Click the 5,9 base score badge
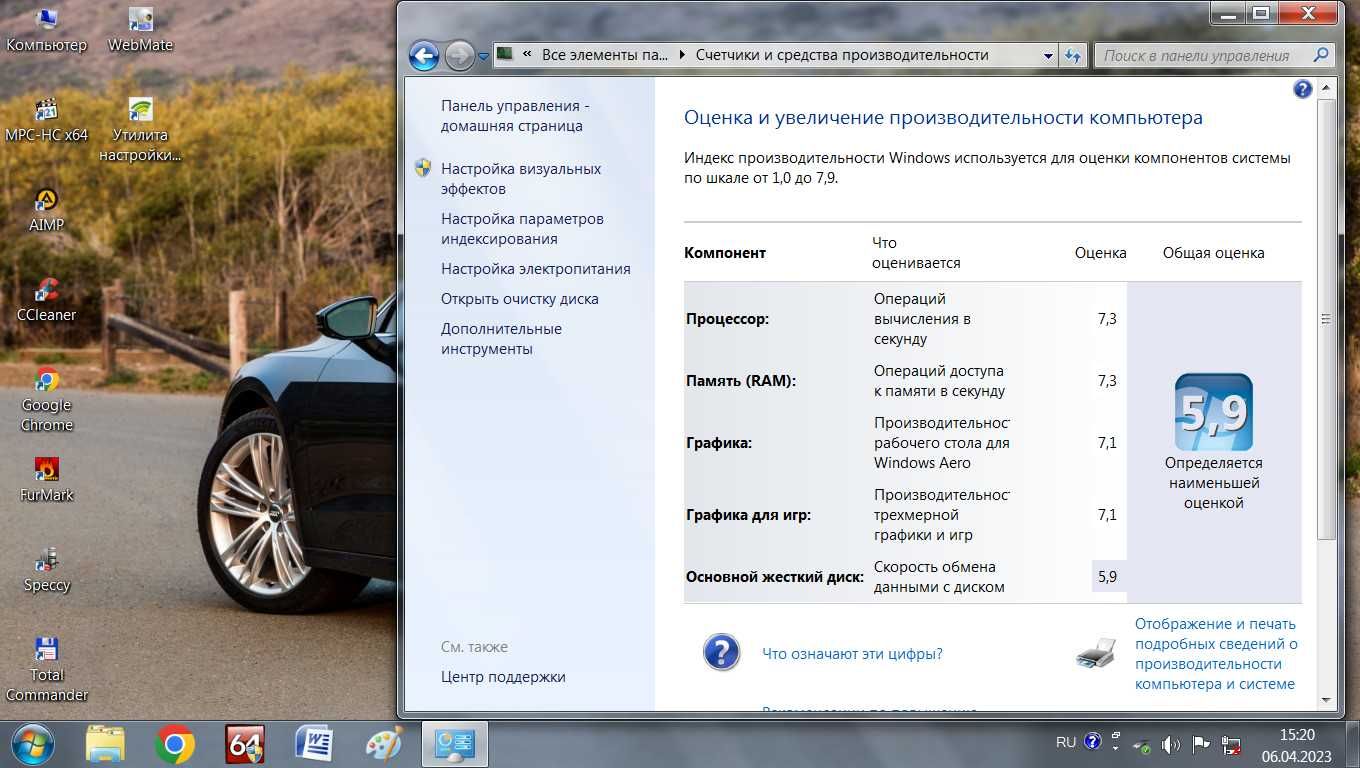 (1214, 412)
